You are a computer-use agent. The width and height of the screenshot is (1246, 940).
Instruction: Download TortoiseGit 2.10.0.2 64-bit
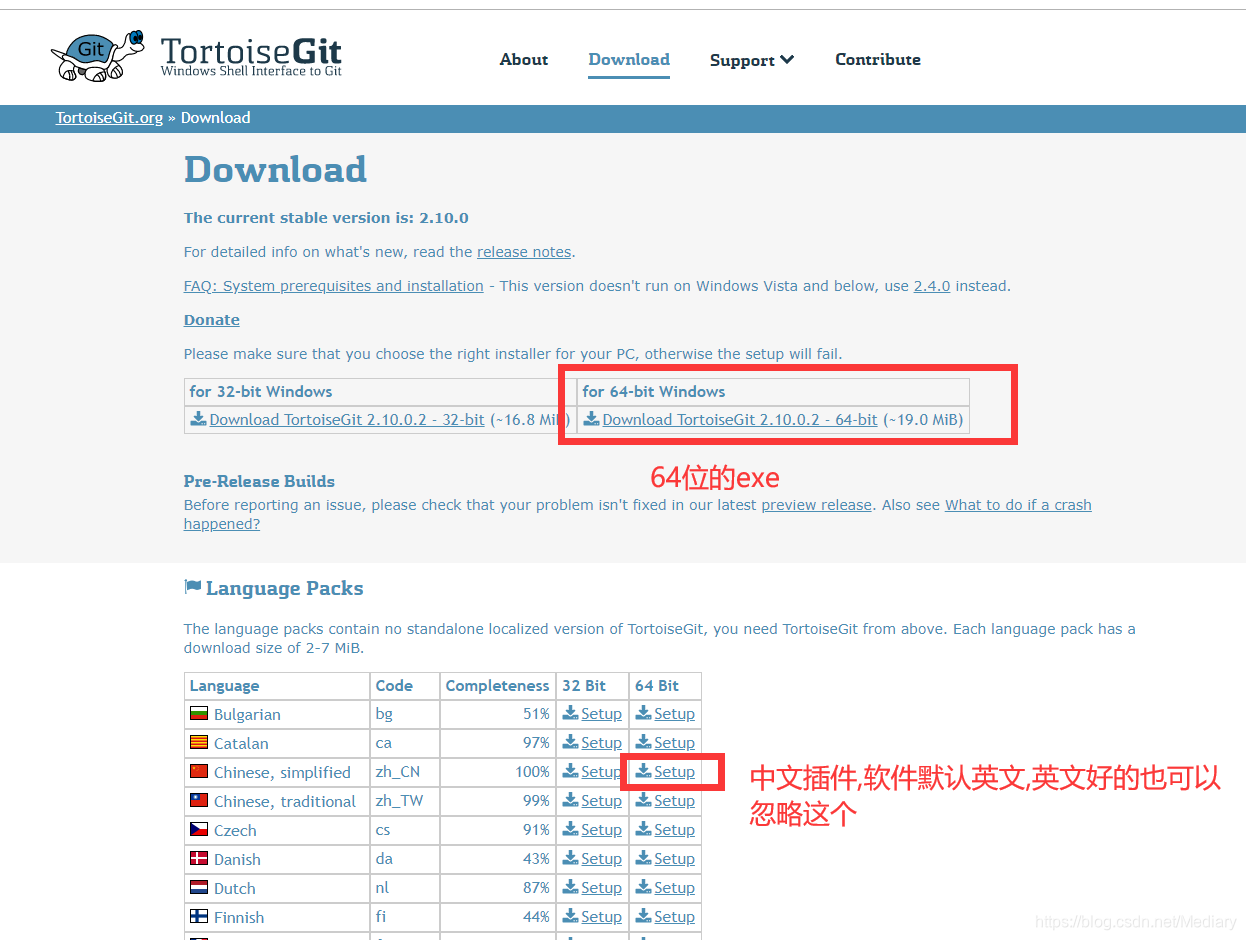[x=740, y=420]
